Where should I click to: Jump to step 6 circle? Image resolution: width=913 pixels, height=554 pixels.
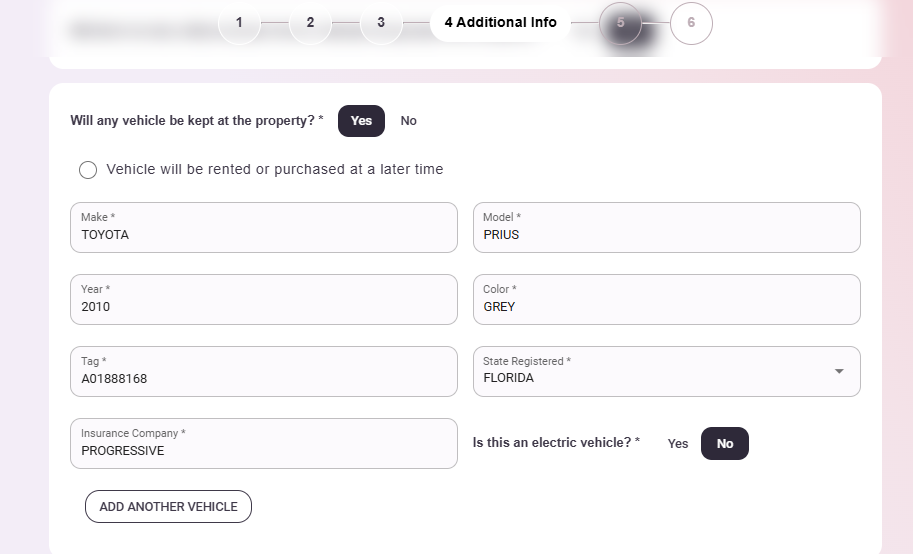691,23
